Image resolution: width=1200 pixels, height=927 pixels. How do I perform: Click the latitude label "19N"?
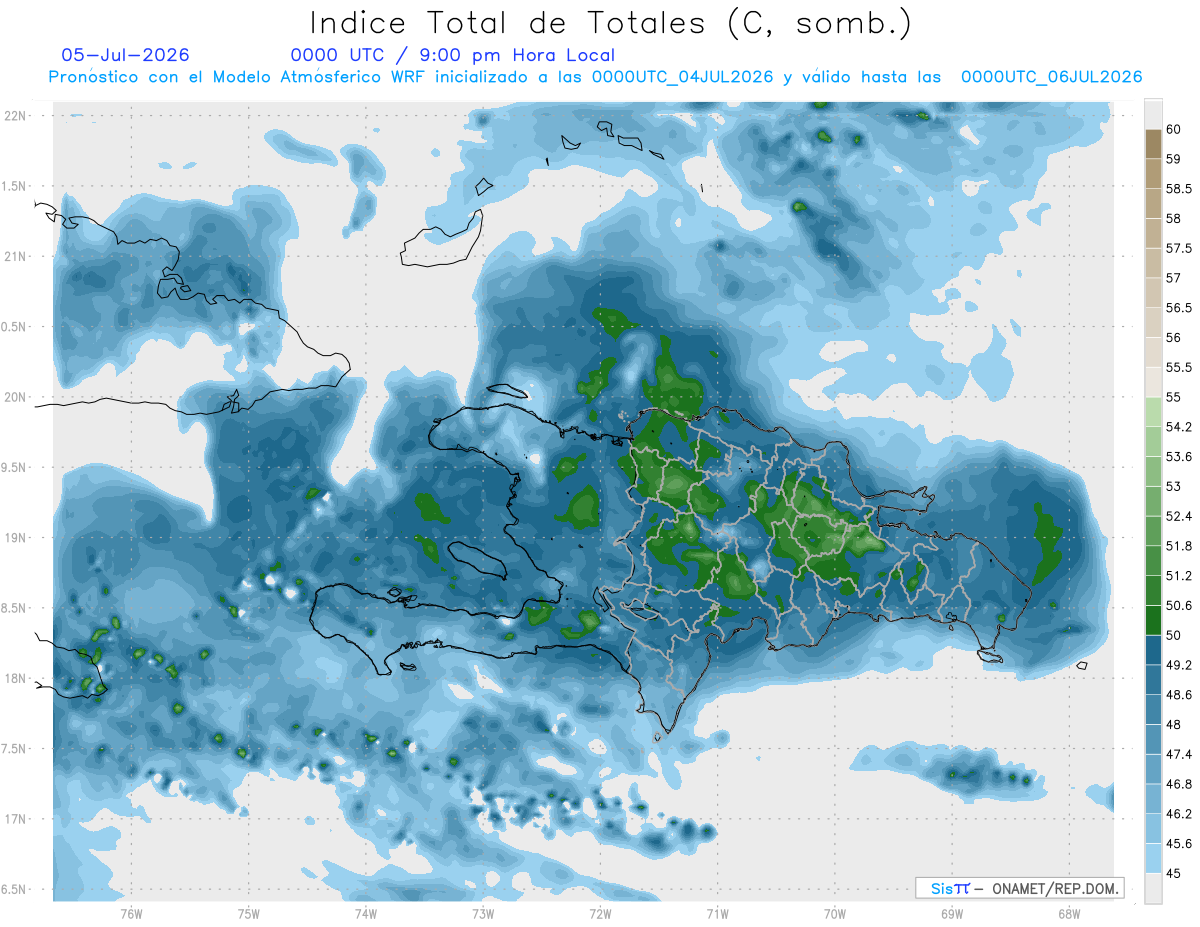coord(15,538)
